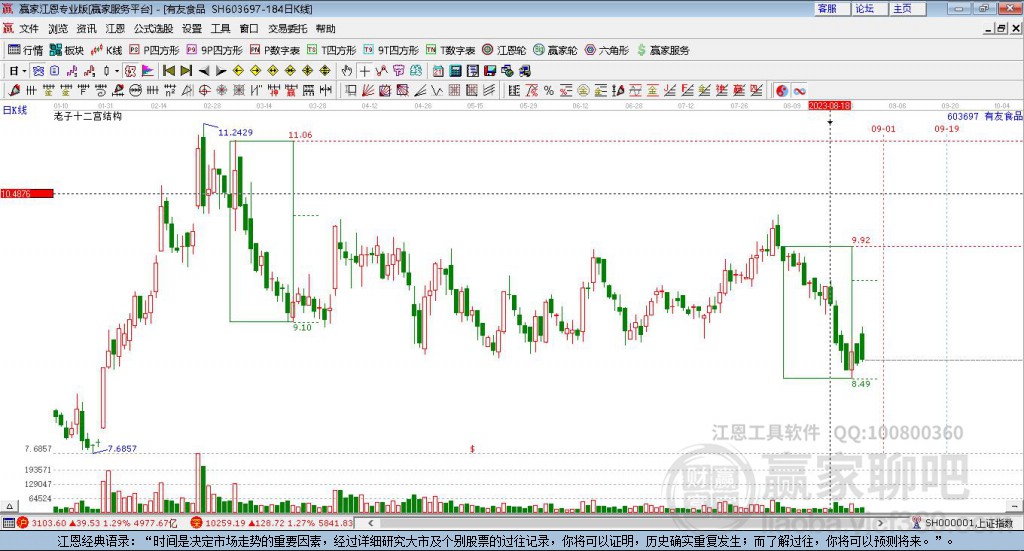
Task: Open the 公式选股 menu
Action: pyautogui.click(x=153, y=29)
